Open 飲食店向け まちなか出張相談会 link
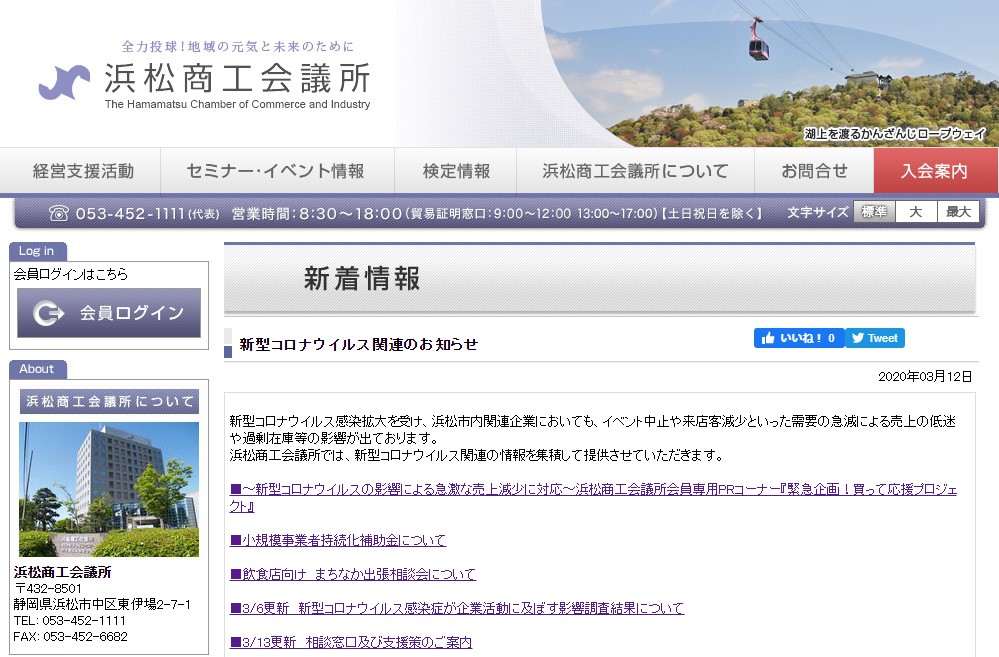 pyautogui.click(x=353, y=574)
